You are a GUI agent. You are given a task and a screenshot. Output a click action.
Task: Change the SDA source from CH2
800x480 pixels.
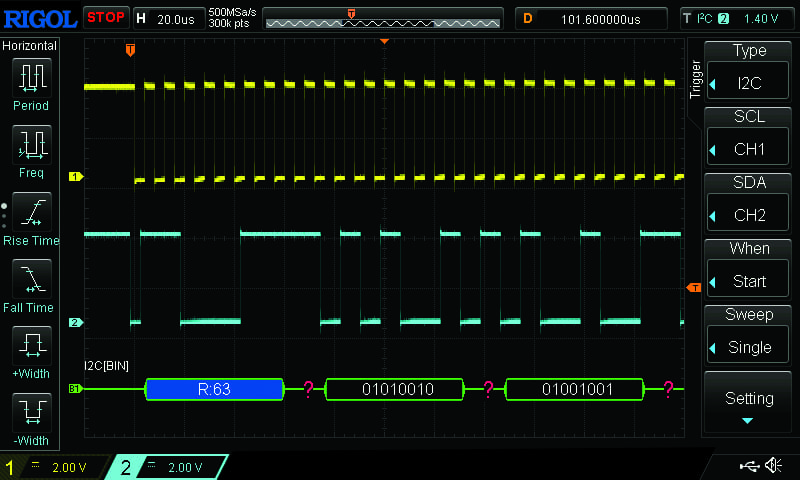(x=749, y=203)
